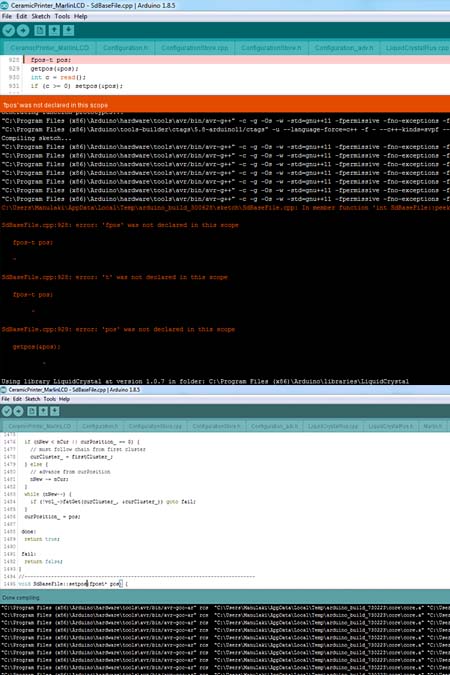Click 'Using library LiquidCrystal' console line

click(205, 381)
